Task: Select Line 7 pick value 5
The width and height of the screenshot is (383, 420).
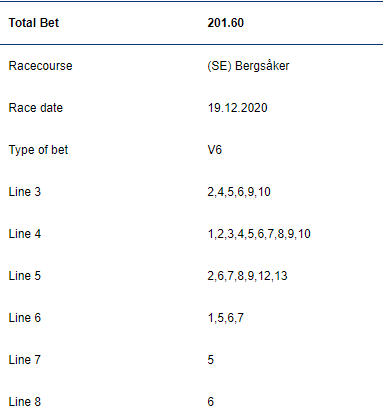Action: pyautogui.click(x=211, y=360)
